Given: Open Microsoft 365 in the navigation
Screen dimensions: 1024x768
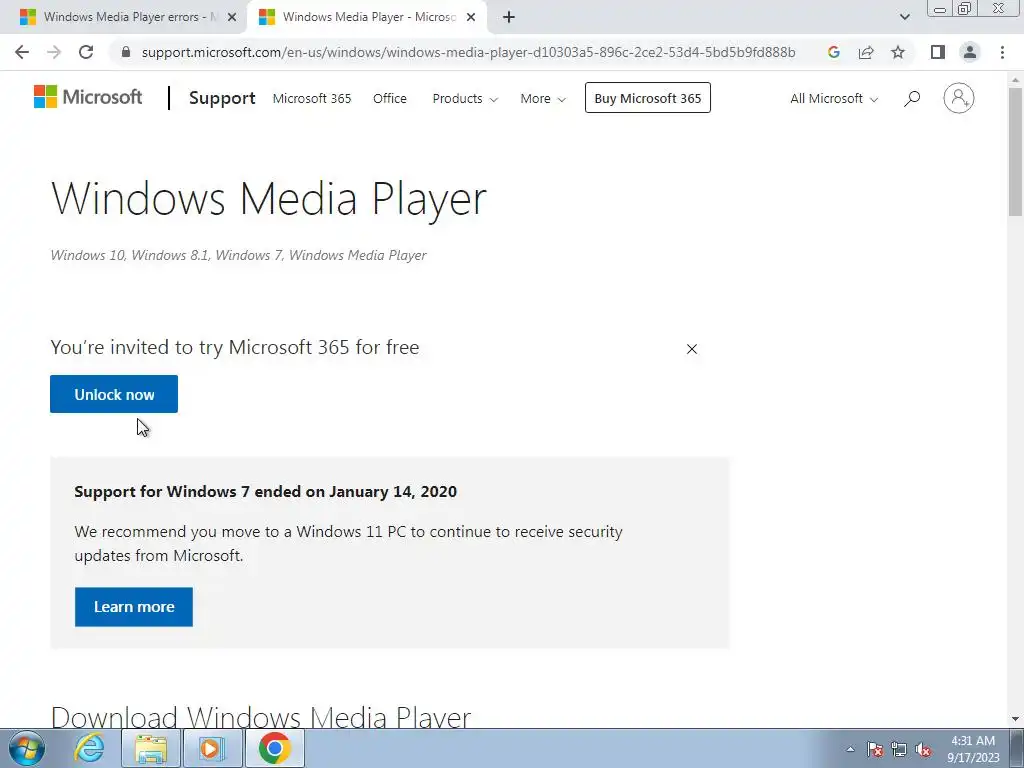Looking at the screenshot, I should click(x=312, y=99).
